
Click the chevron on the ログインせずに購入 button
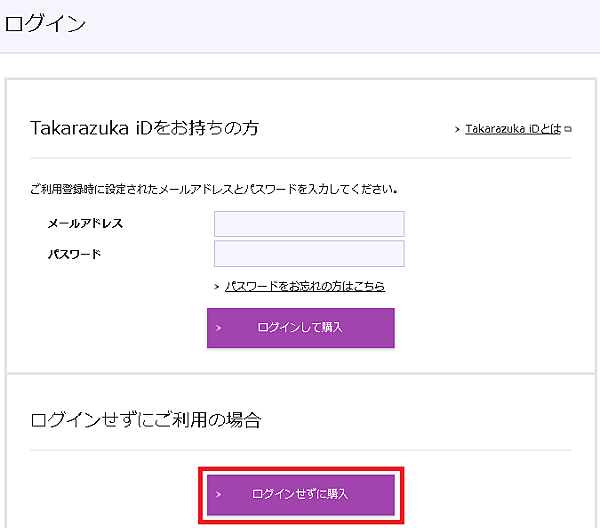pos(218,494)
